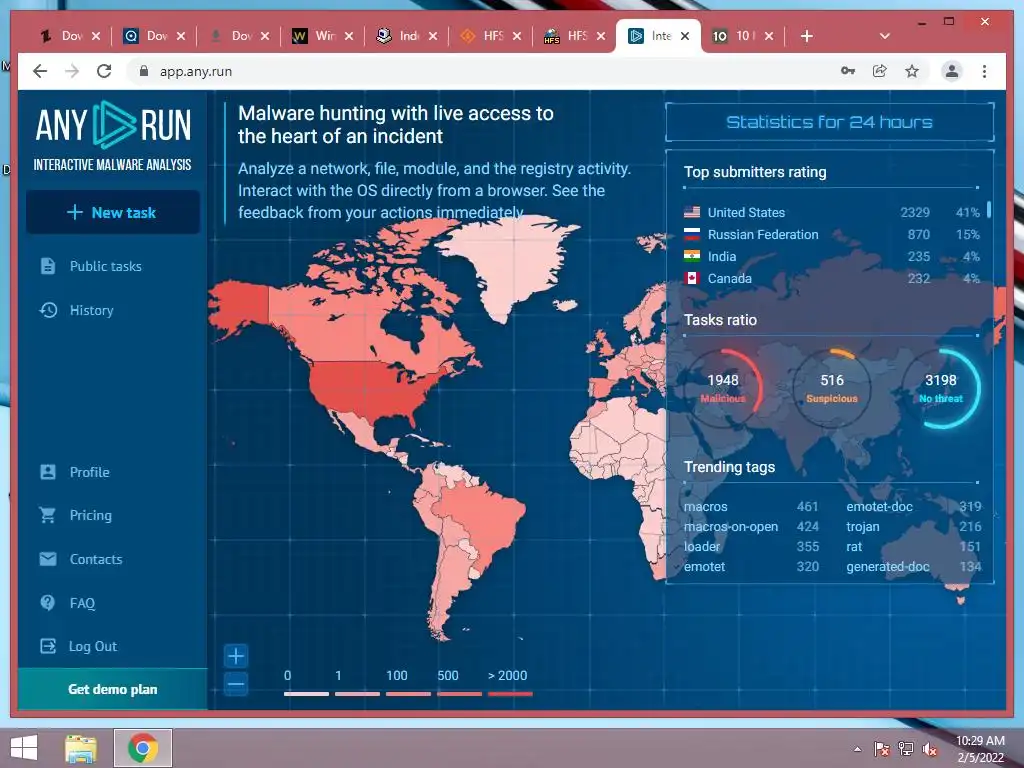Zoom in the map with plus button
The image size is (1024, 768).
point(236,656)
